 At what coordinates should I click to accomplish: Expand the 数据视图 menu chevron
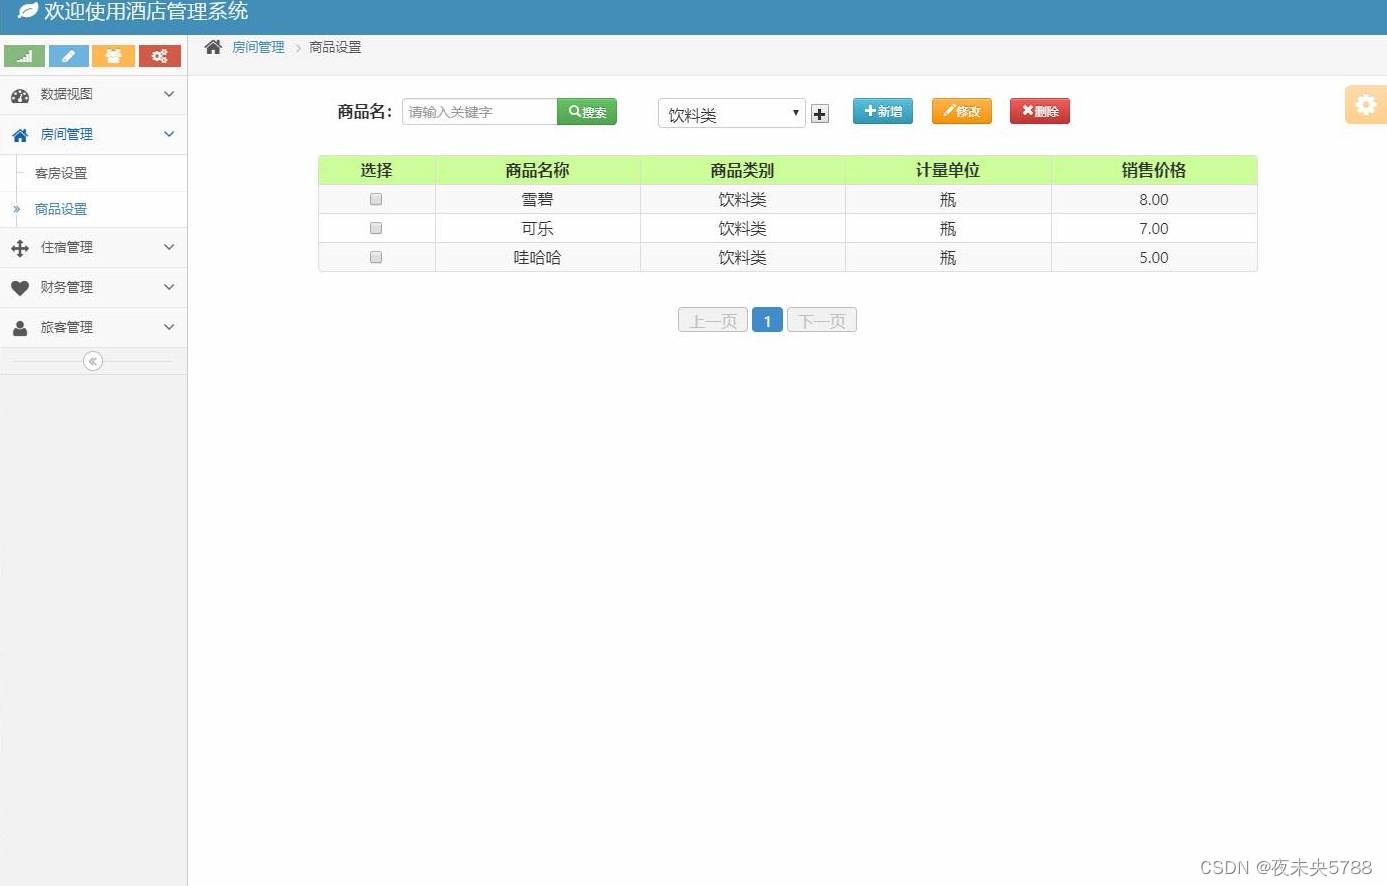[x=169, y=94]
